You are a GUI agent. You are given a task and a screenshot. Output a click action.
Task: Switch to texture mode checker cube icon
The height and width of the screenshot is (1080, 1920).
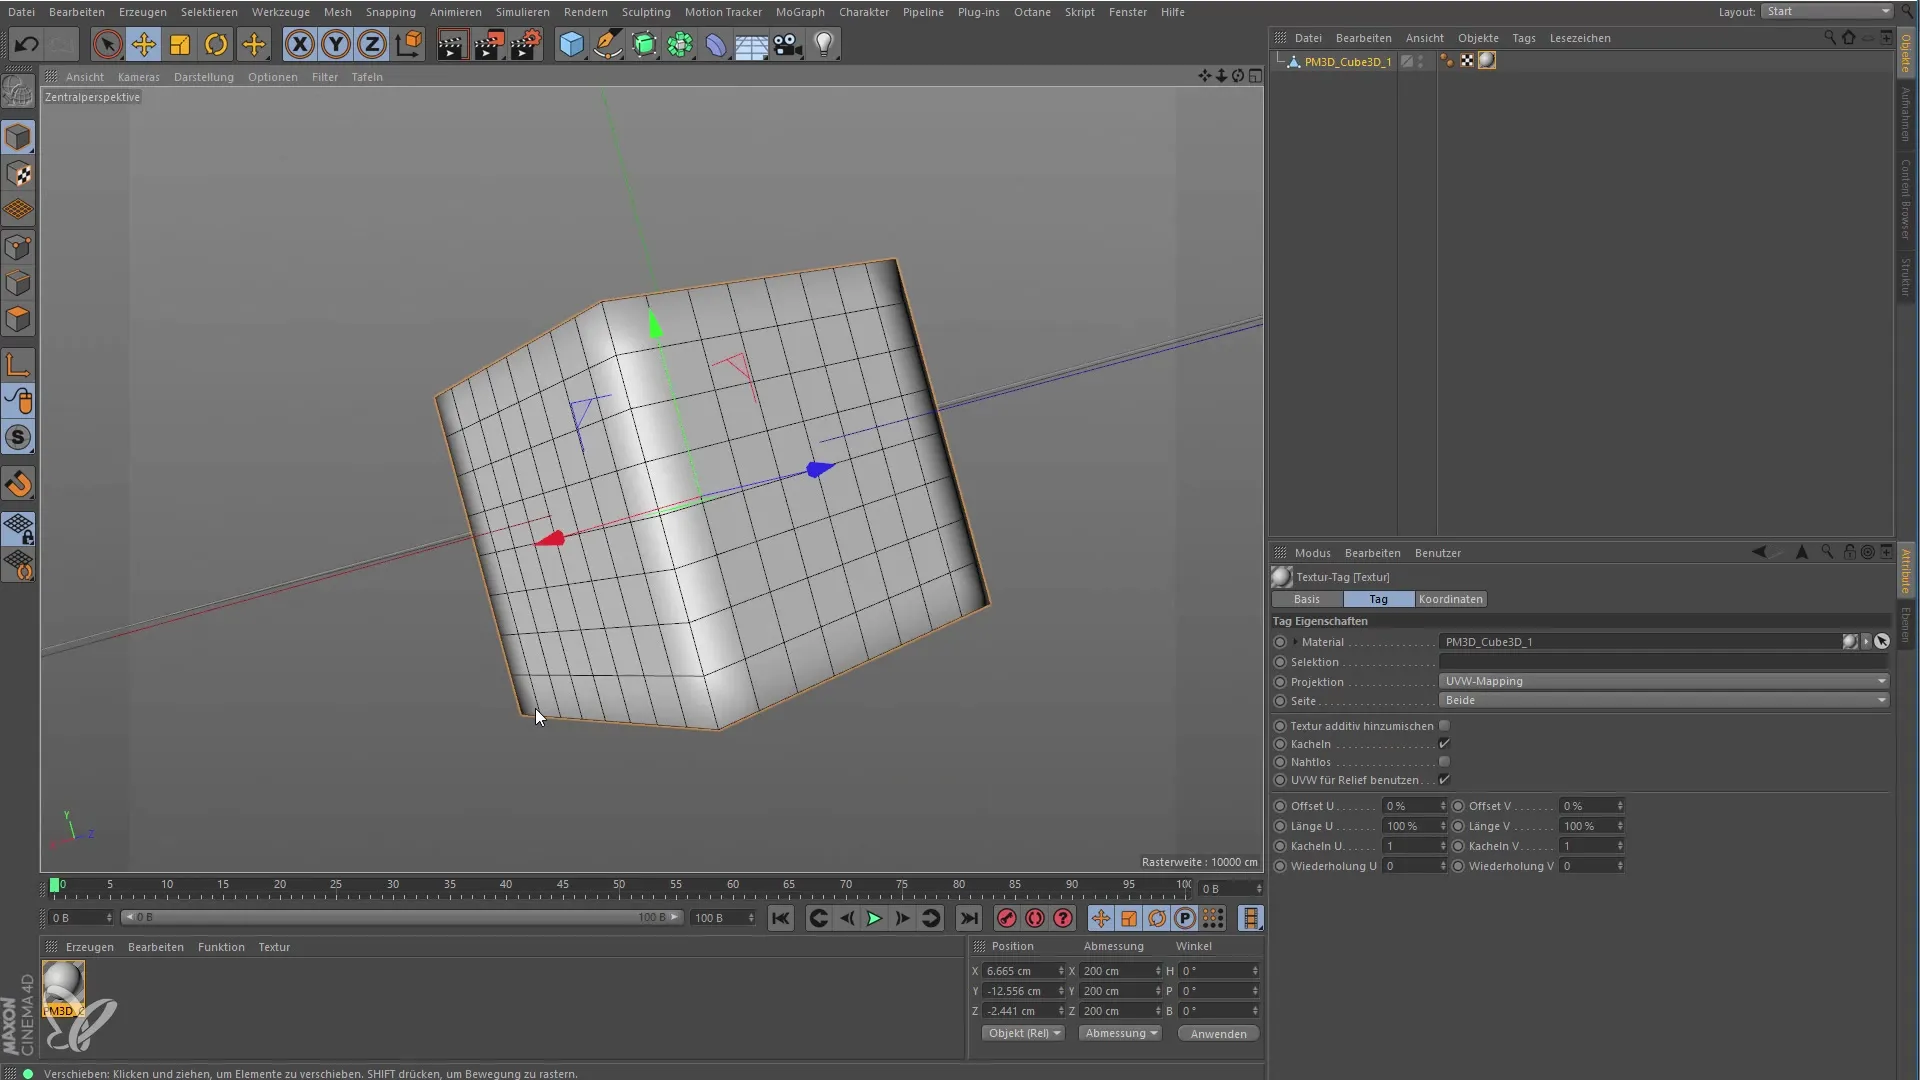coord(18,174)
